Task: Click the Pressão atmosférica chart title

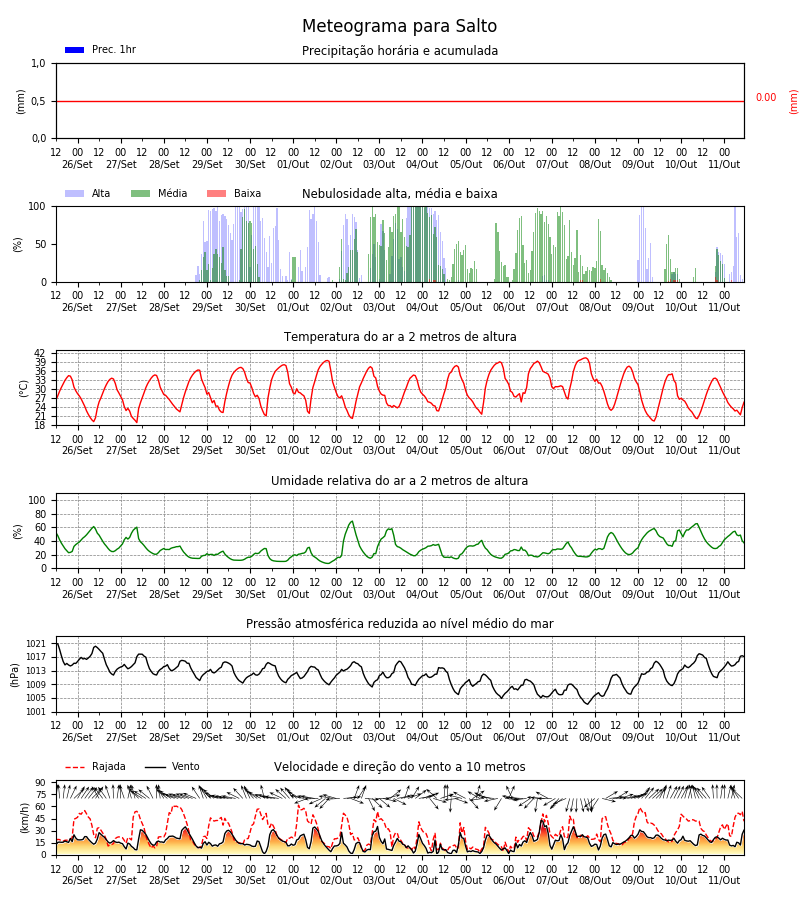Action: coord(399,623)
